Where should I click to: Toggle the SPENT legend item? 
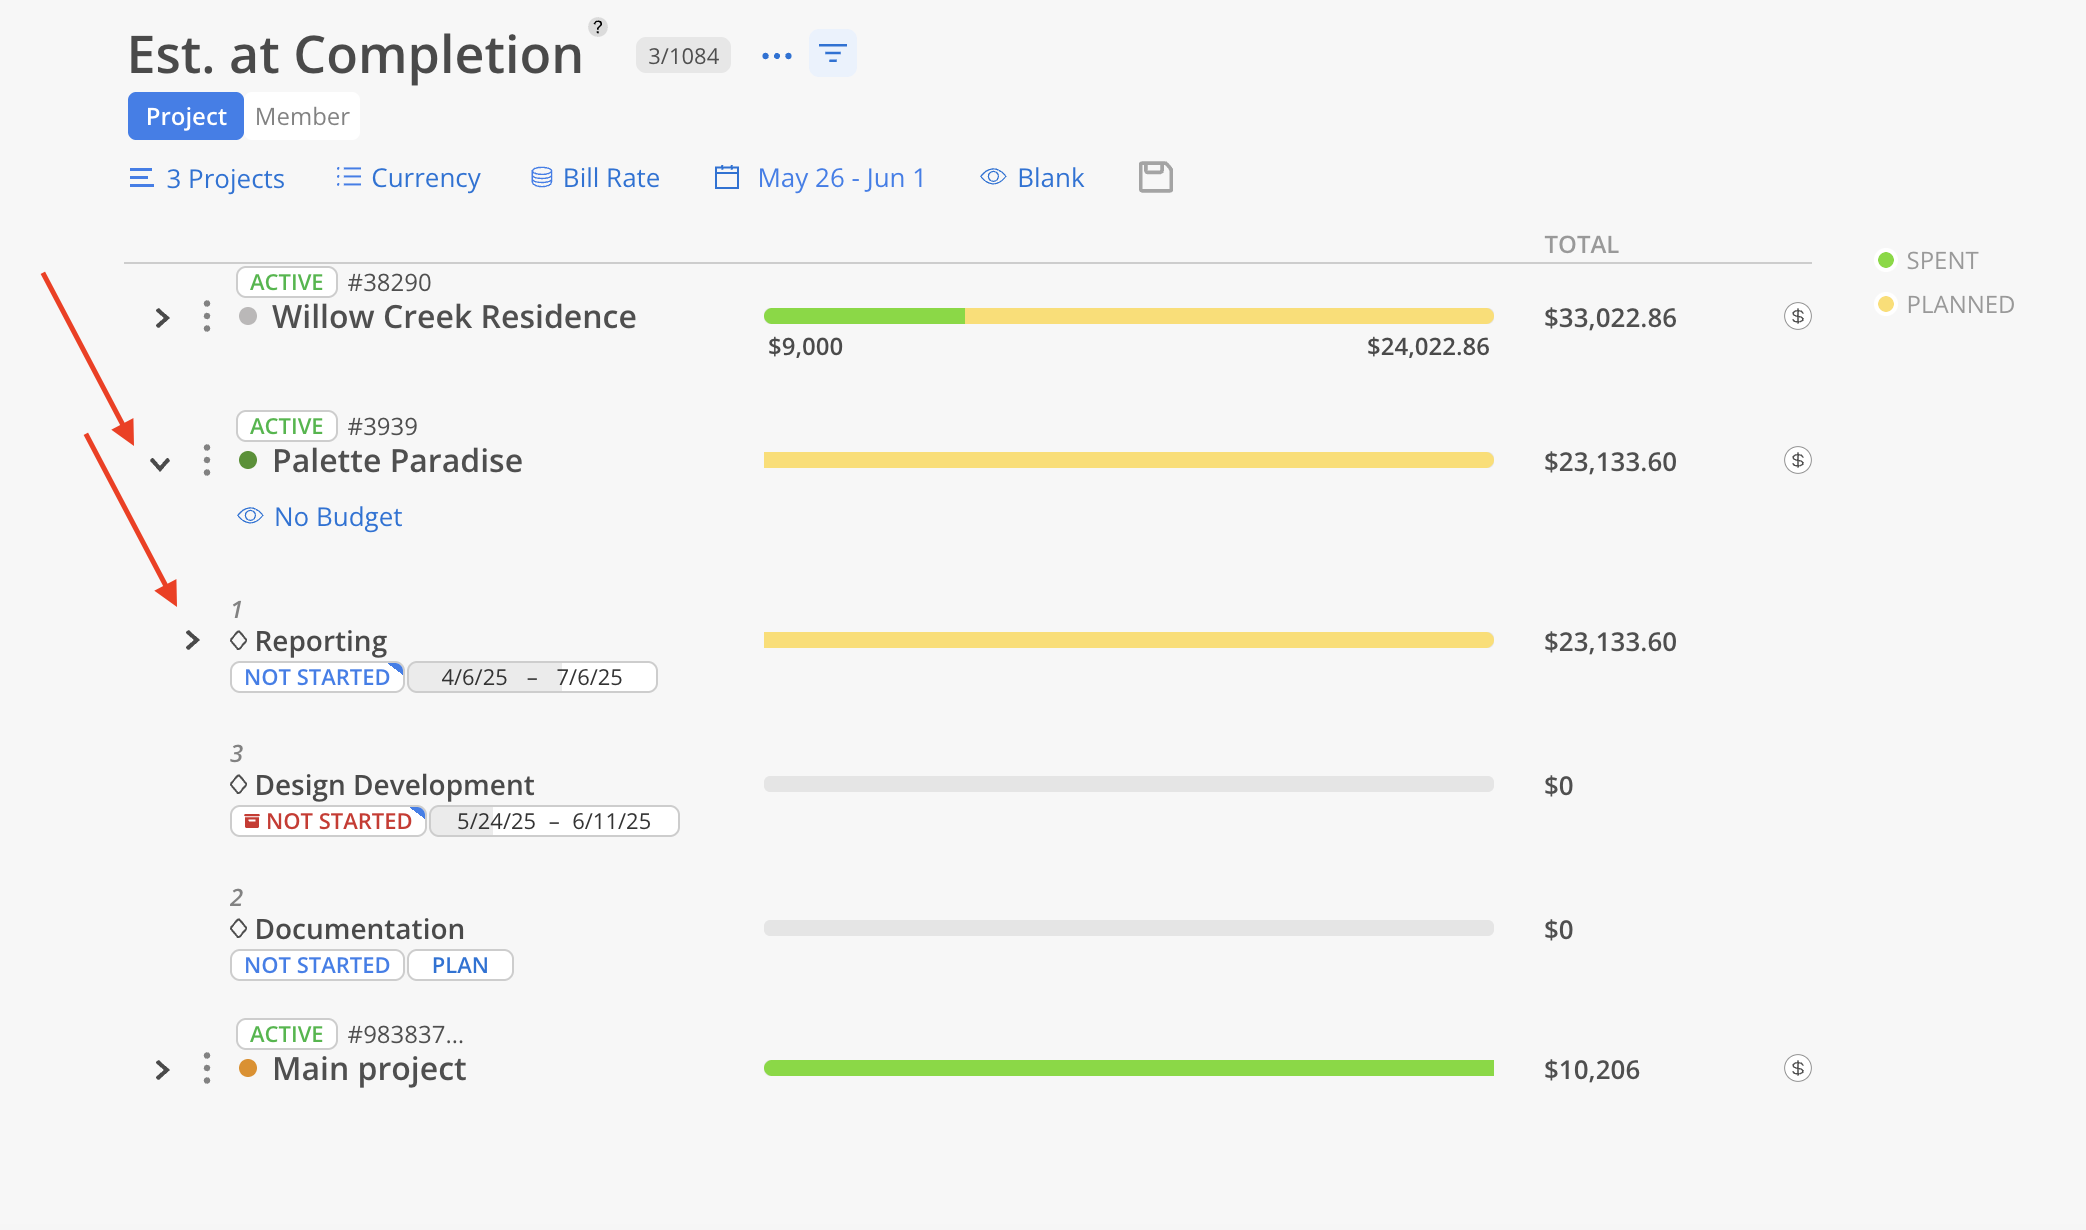click(x=1928, y=260)
